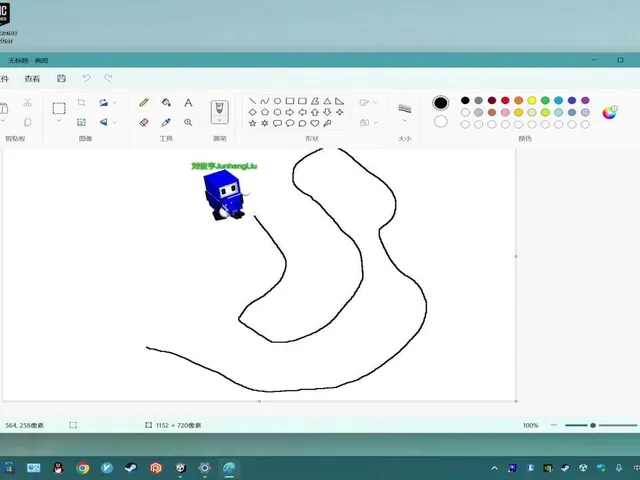Open Steam from the taskbar
The width and height of the screenshot is (640, 480).
pos(131,468)
